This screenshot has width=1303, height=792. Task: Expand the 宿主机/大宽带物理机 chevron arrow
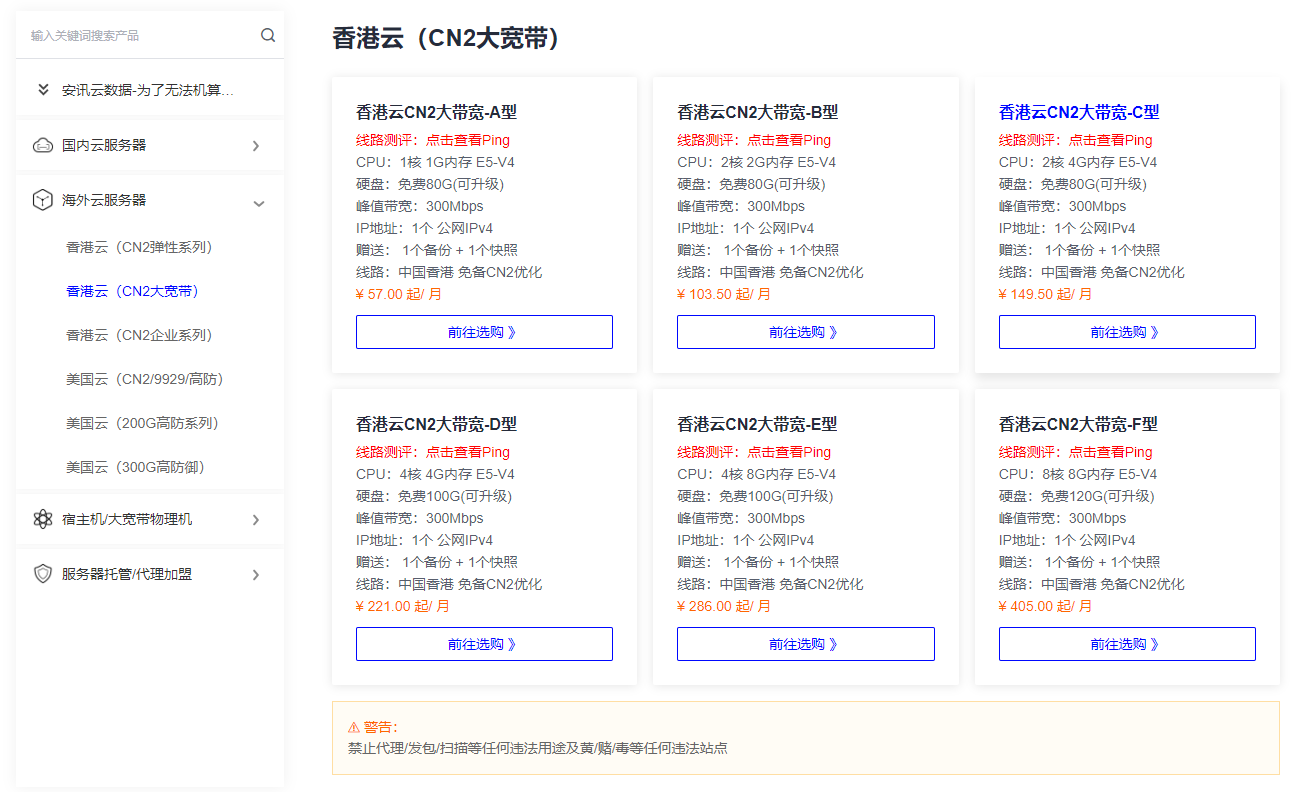[256, 520]
